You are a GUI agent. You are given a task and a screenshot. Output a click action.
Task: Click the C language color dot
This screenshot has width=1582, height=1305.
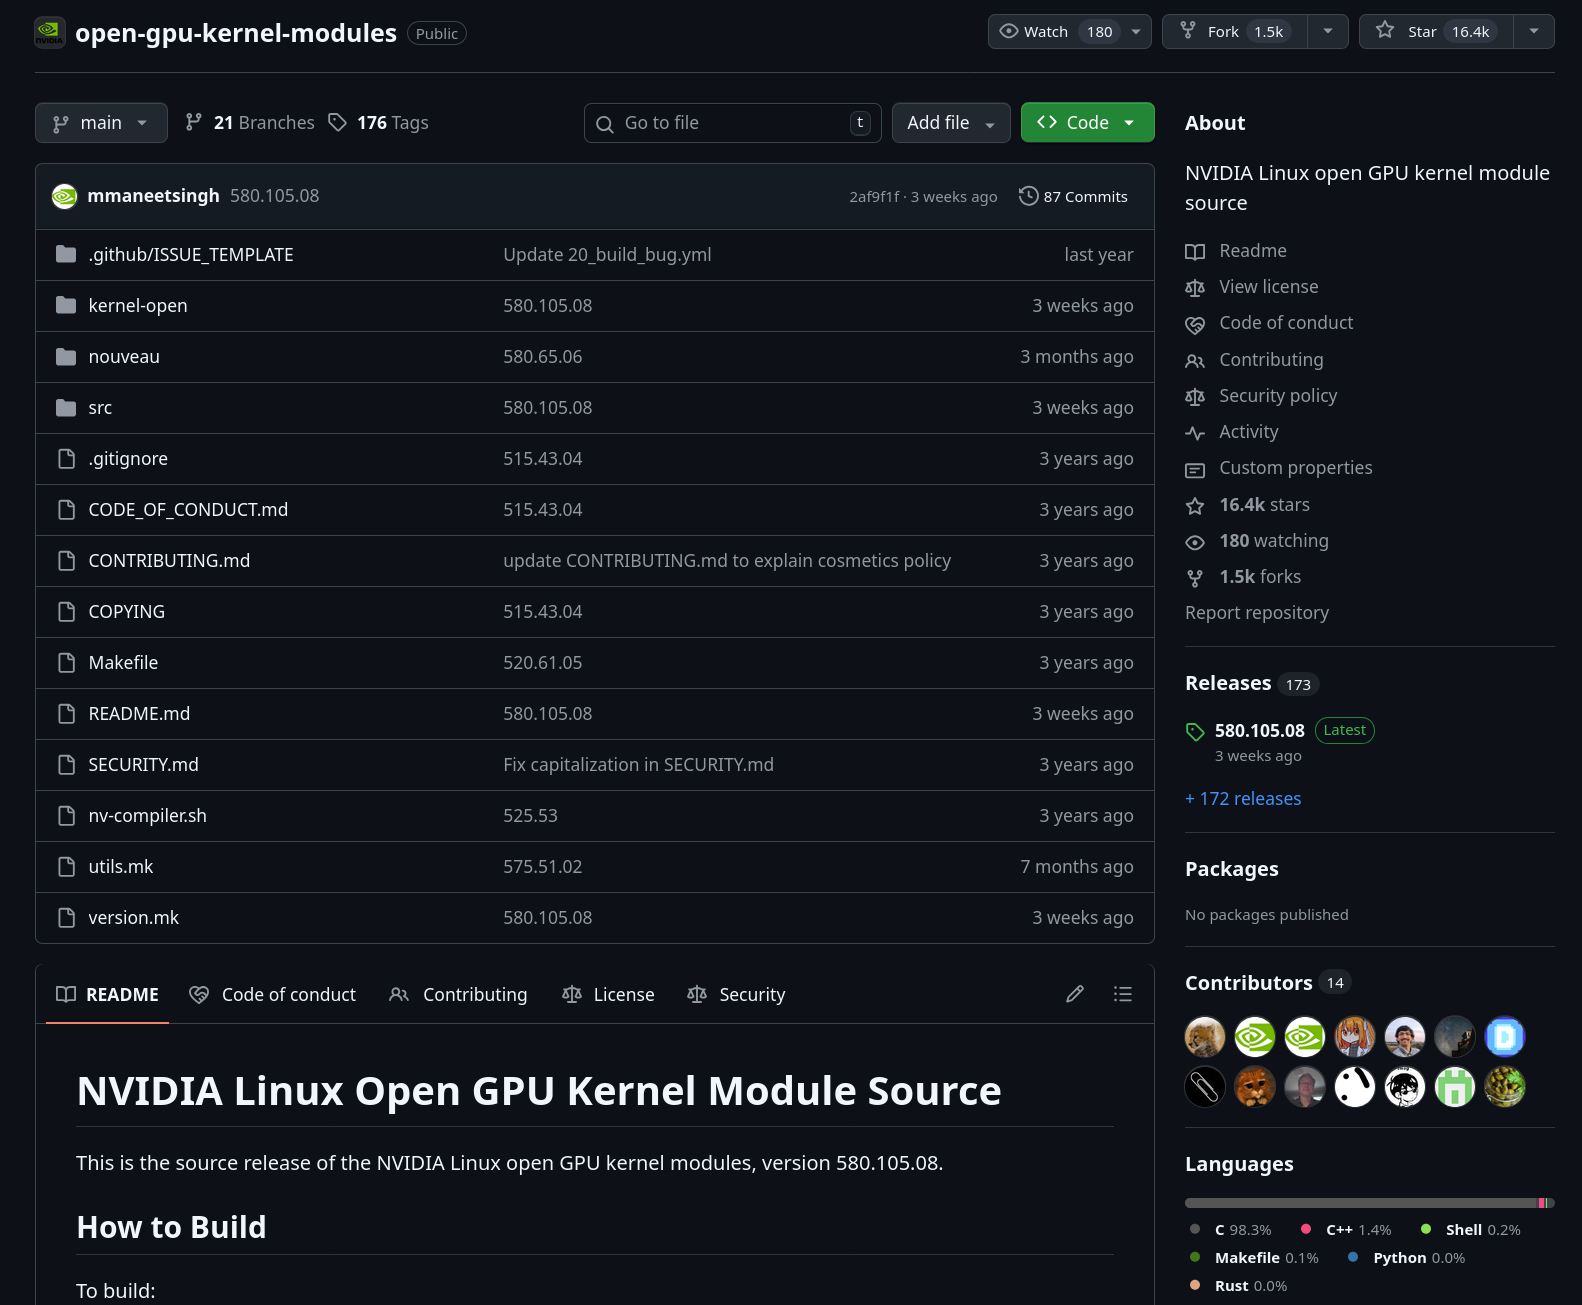(x=1195, y=1229)
